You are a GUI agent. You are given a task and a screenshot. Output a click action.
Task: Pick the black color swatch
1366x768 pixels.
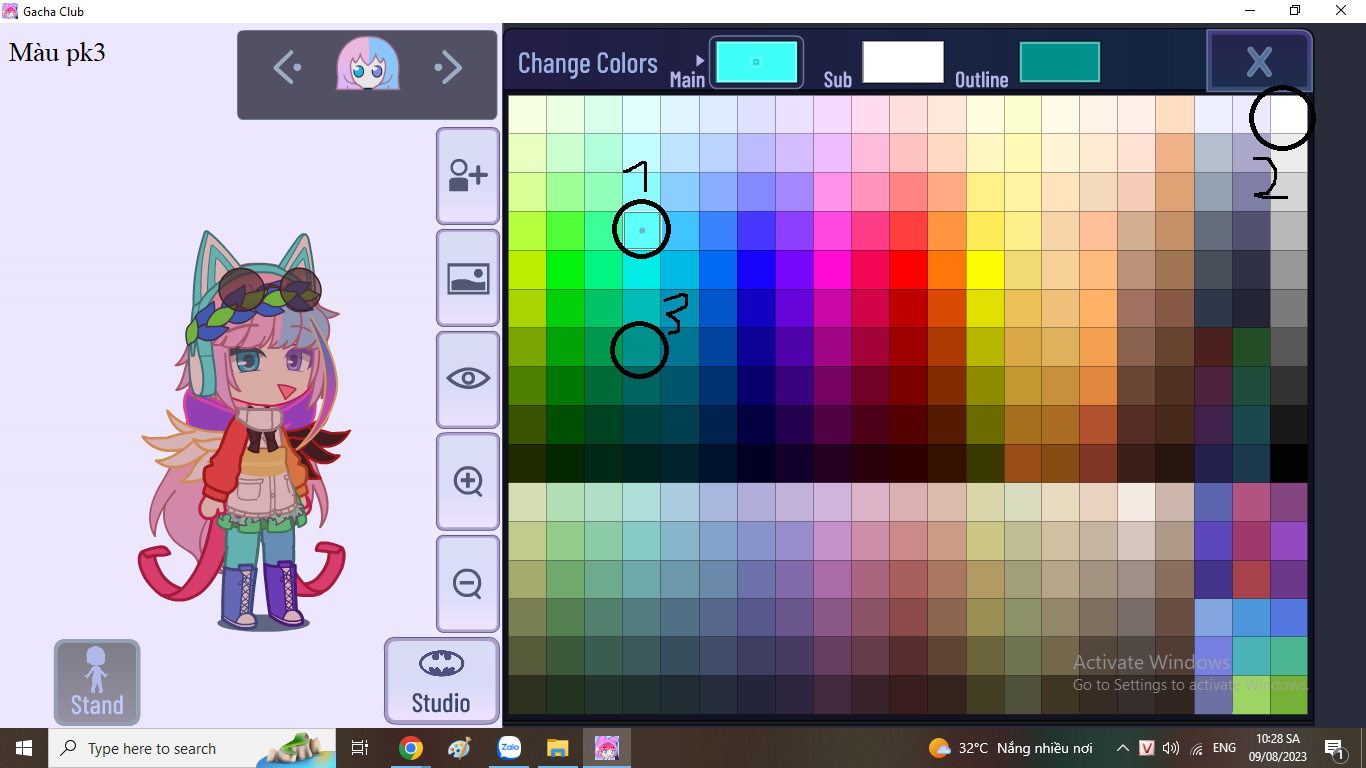pos(1289,464)
